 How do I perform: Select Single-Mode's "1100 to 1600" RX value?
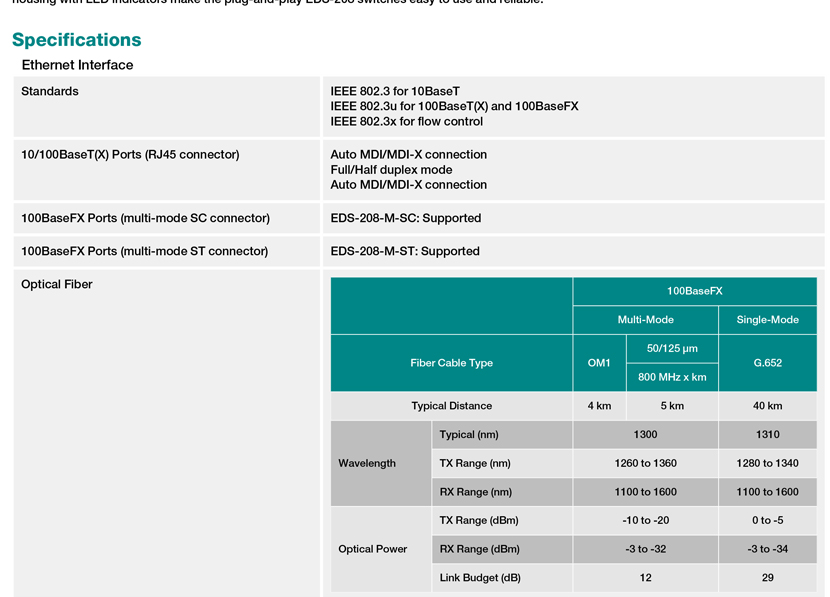[x=768, y=492]
